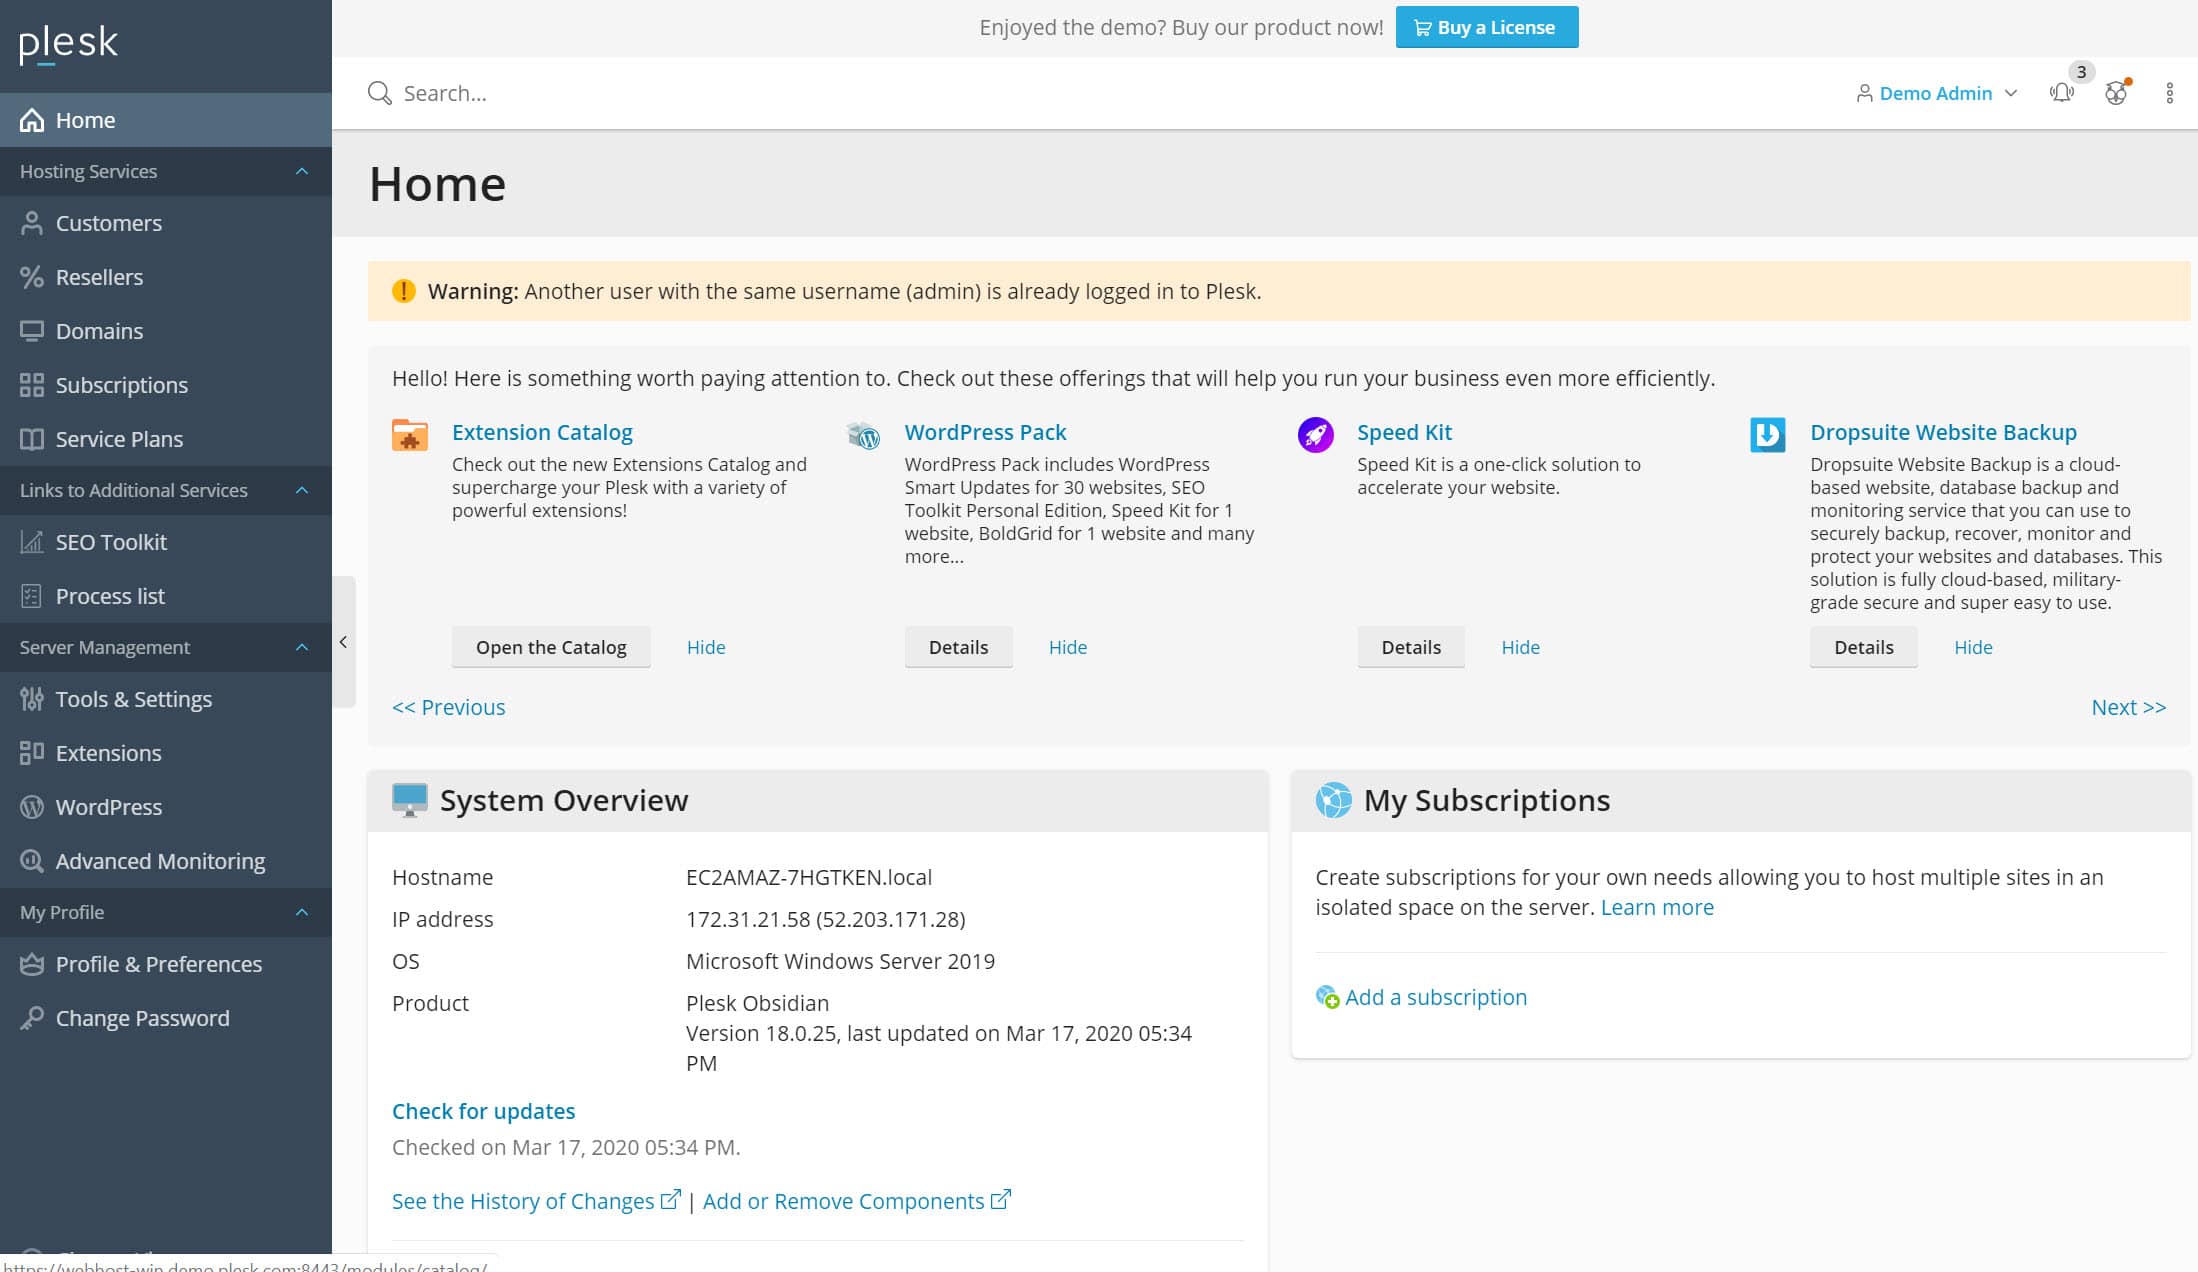2198x1272 pixels.
Task: Hide the WordPress Pack promotion
Action: coord(1068,647)
